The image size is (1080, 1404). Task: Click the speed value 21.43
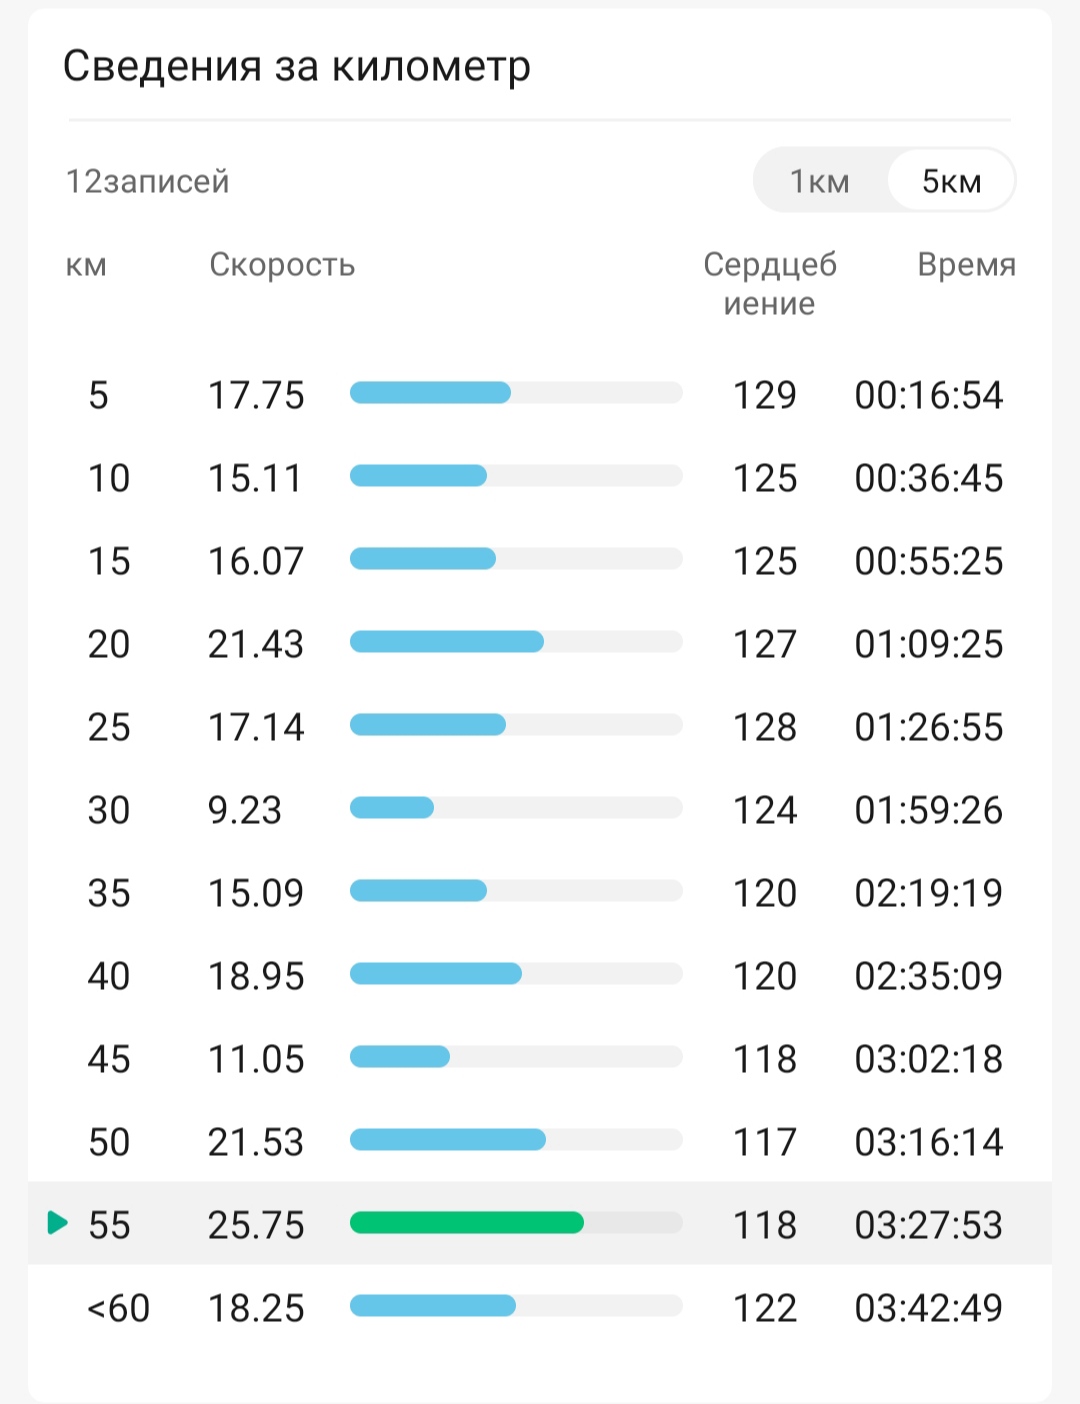click(256, 644)
